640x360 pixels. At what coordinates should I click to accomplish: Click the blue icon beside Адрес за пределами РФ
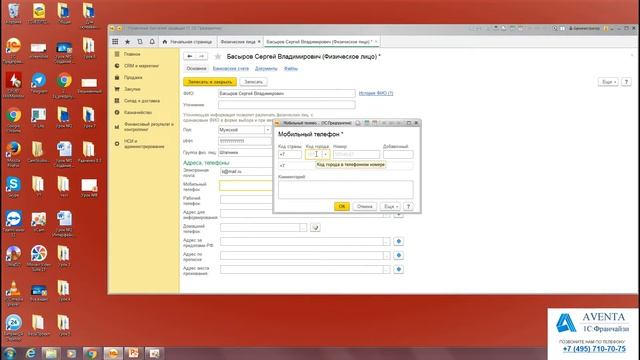[x=398, y=241]
